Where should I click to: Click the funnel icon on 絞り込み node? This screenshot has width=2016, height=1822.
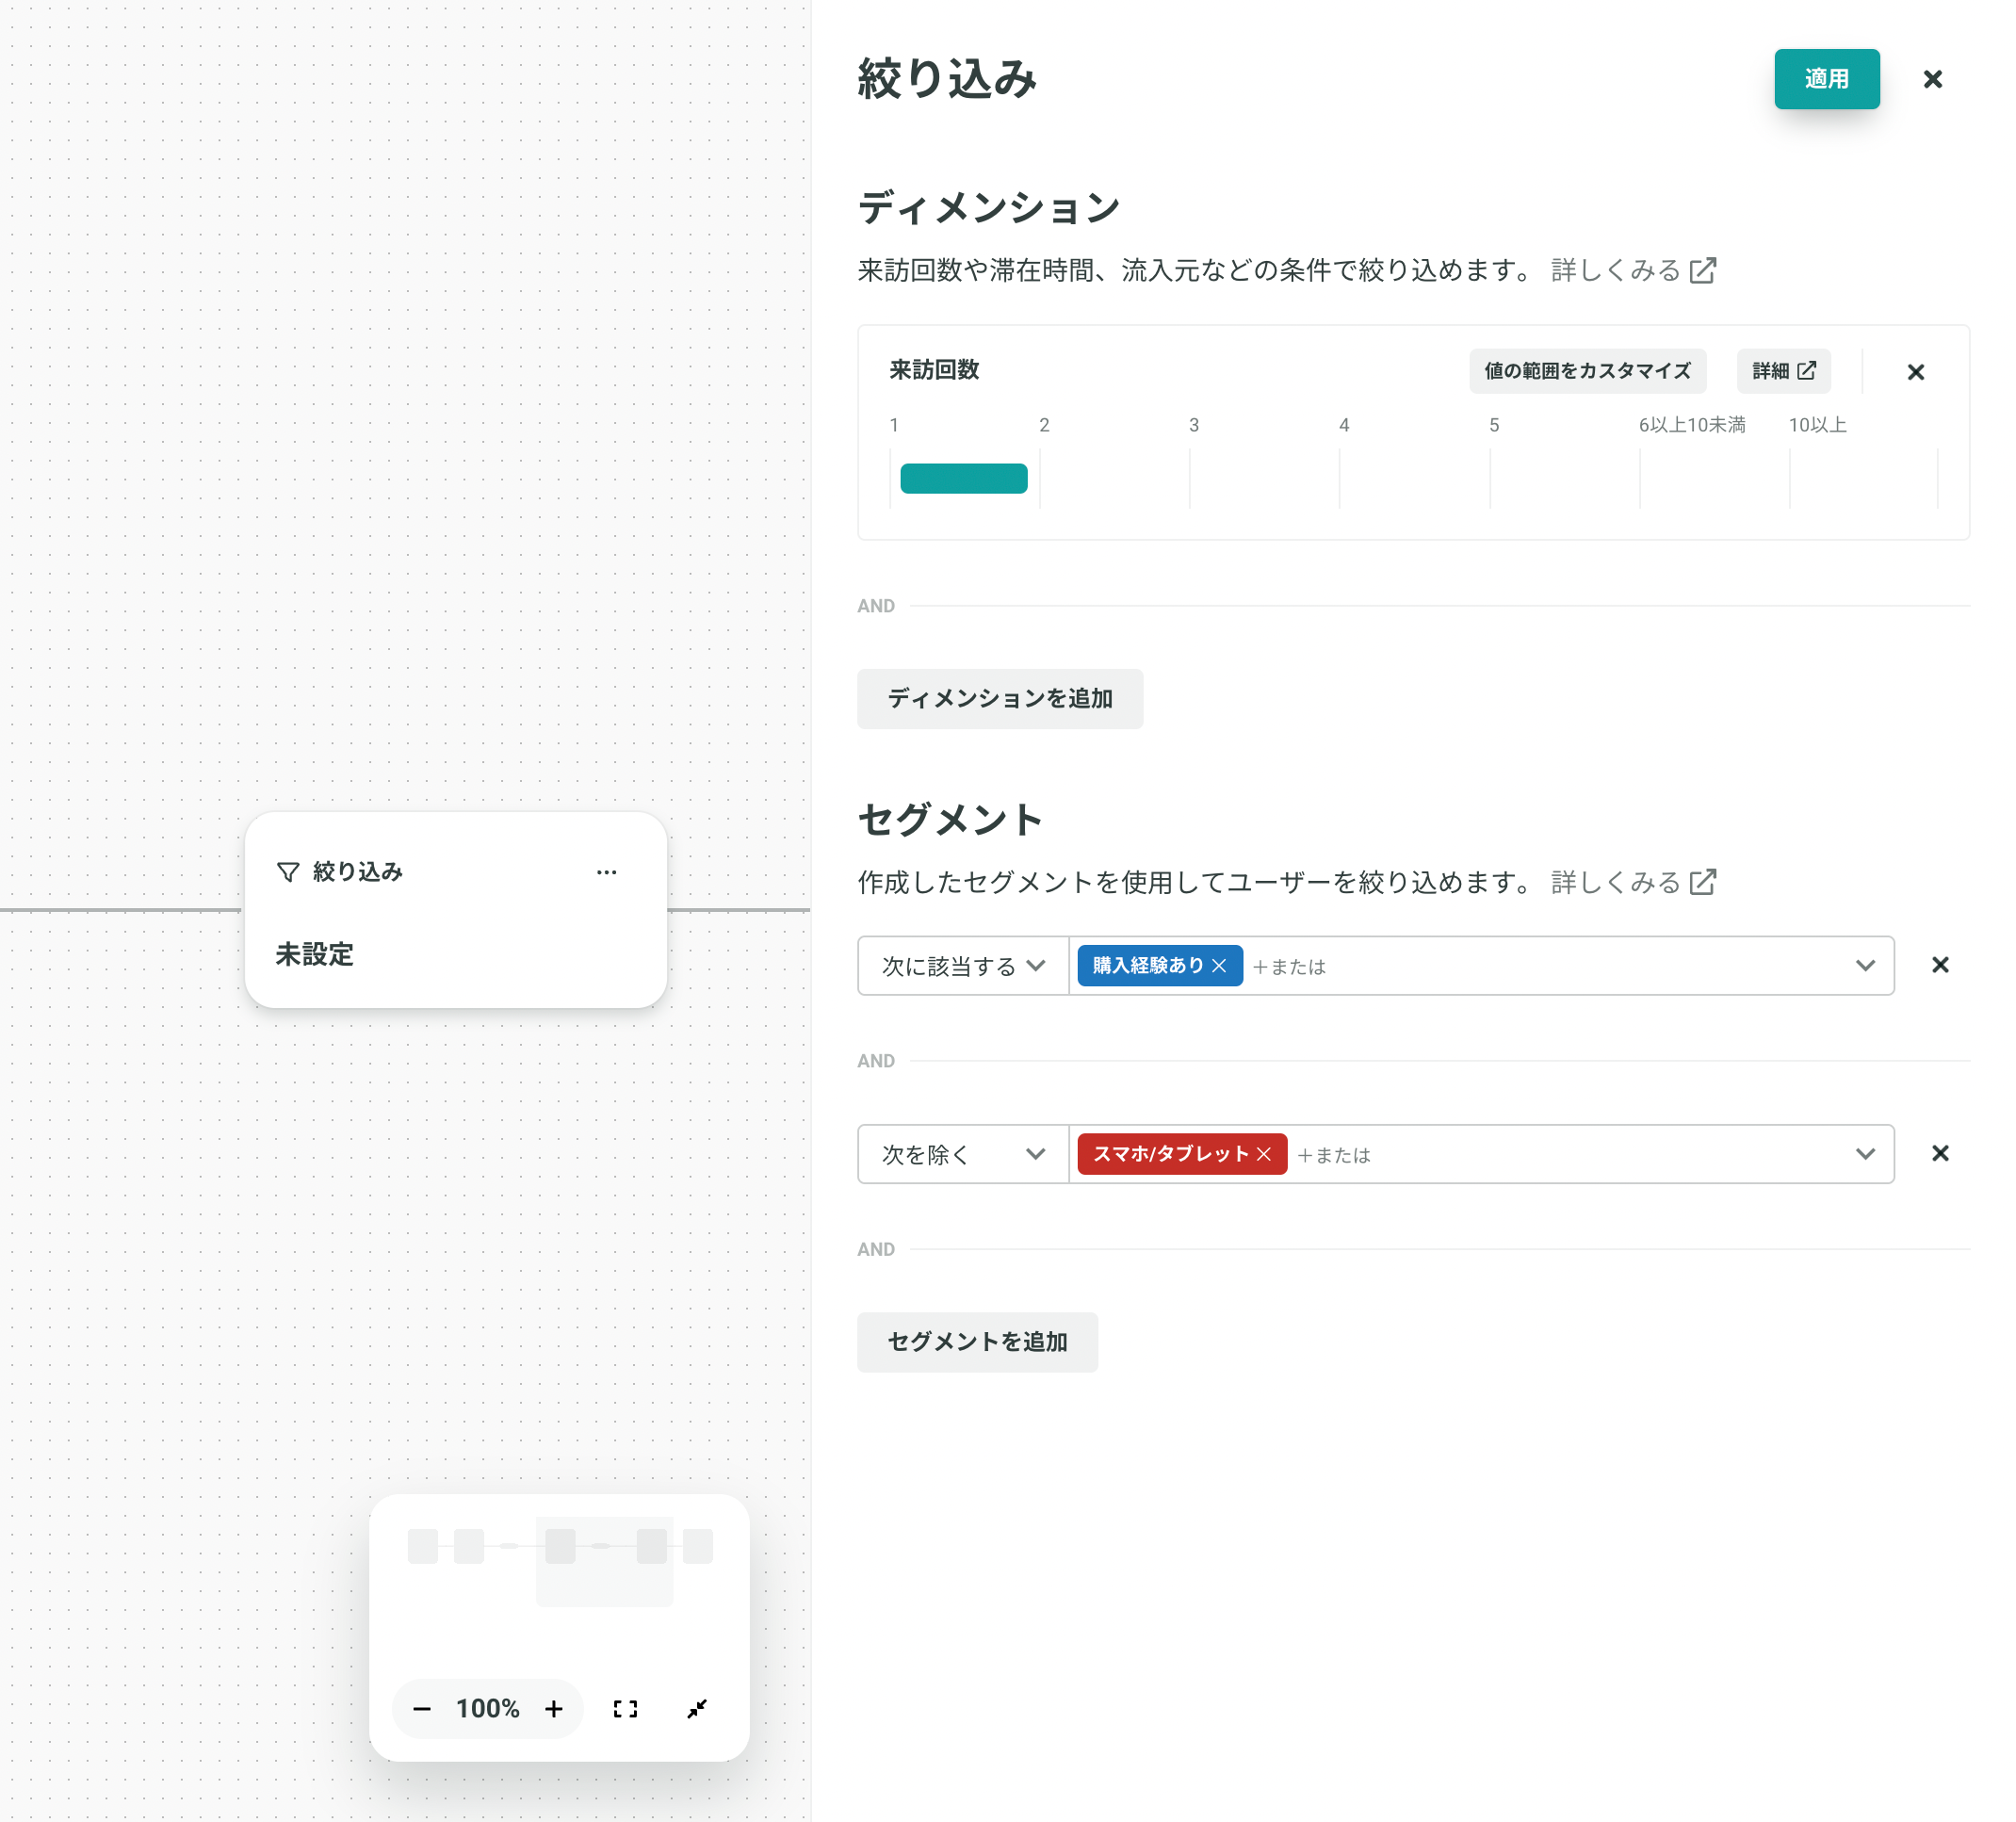pos(288,872)
